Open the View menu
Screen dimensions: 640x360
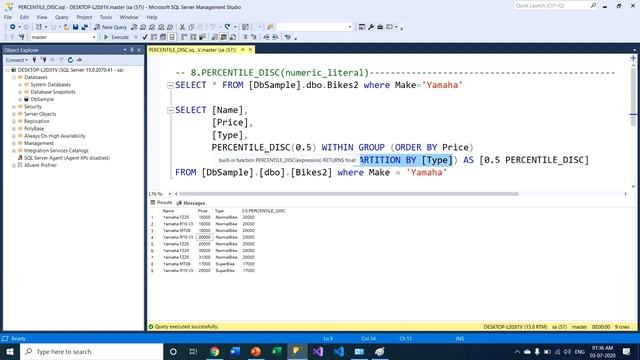tap(42, 17)
